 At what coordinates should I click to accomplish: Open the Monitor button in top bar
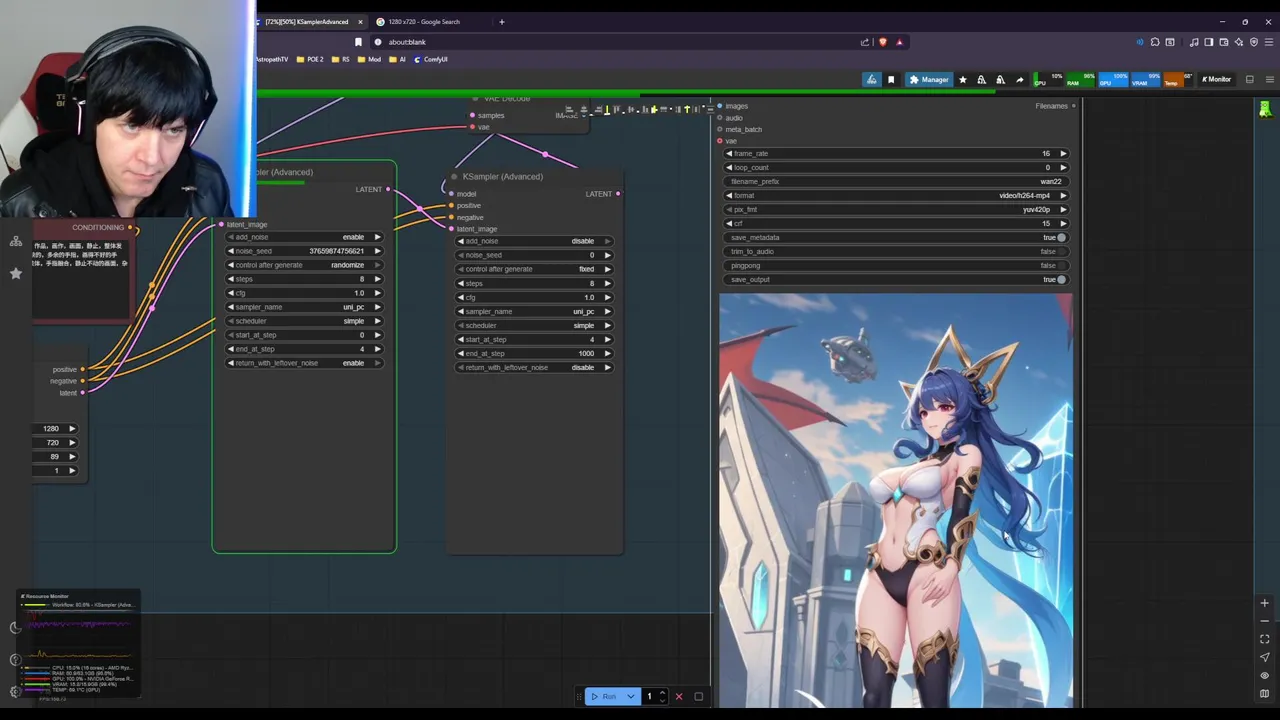[1217, 79]
